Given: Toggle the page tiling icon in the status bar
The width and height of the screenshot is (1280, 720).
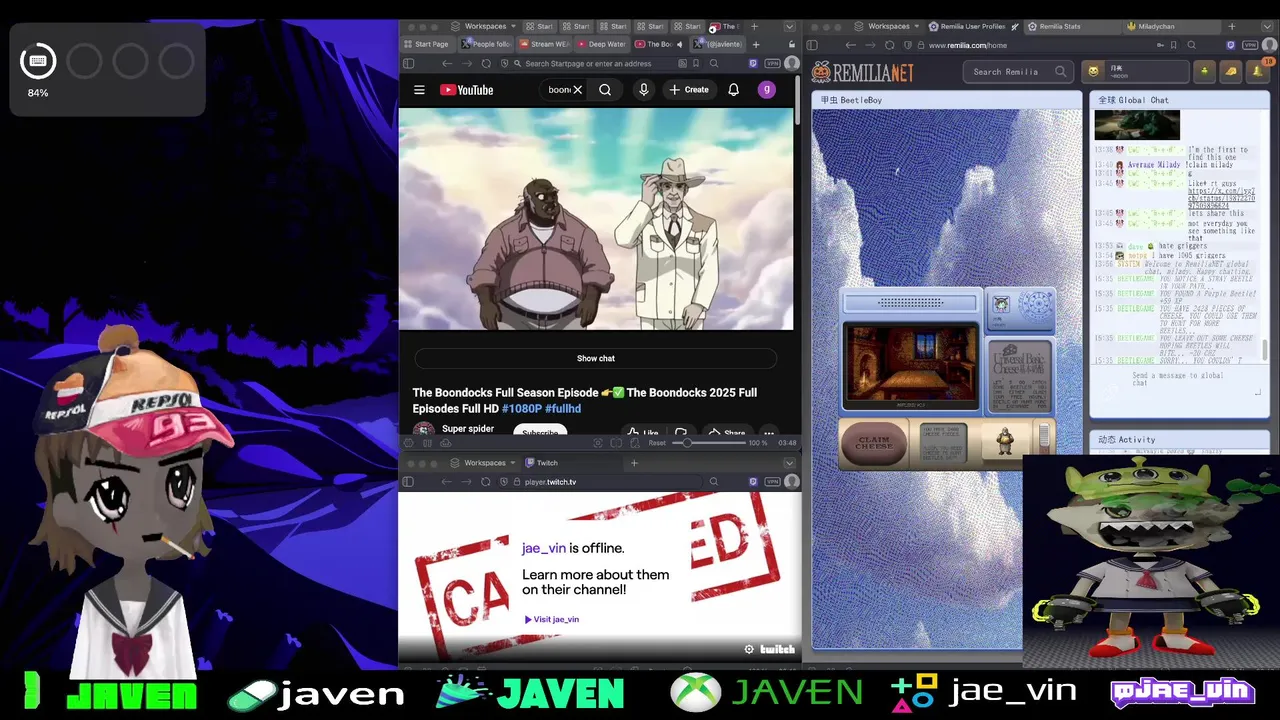Looking at the screenshot, I should [x=617, y=443].
